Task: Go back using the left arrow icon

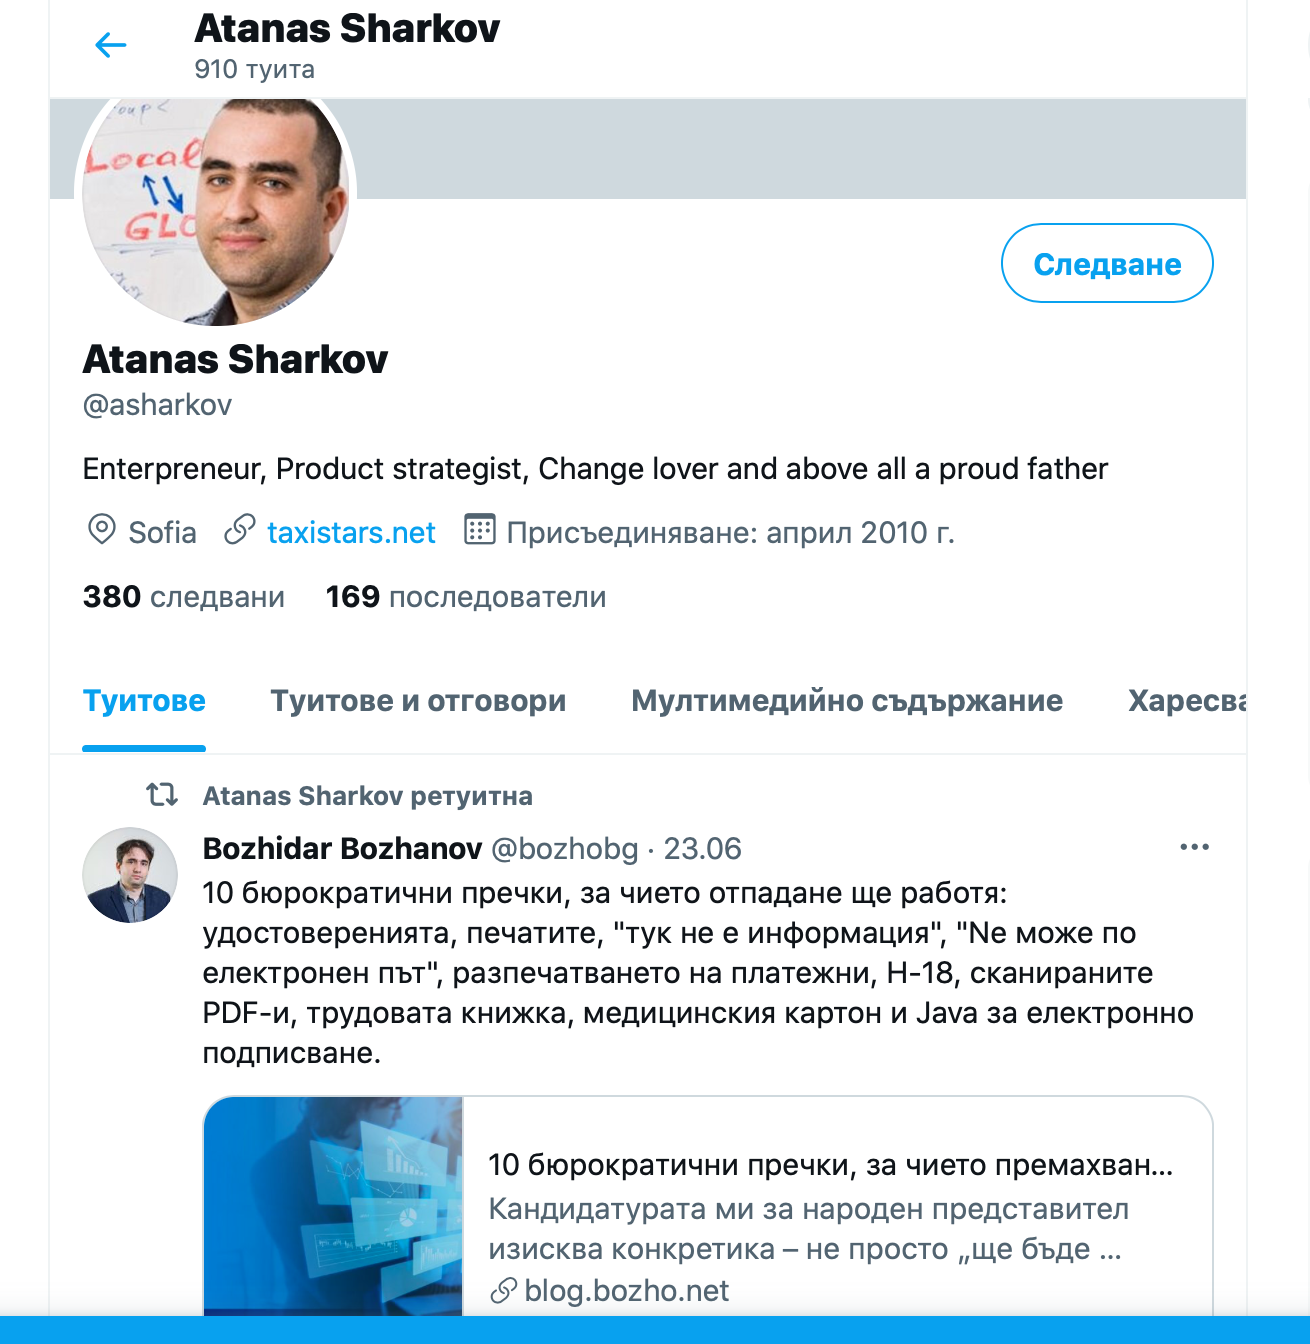Action: click(x=110, y=45)
